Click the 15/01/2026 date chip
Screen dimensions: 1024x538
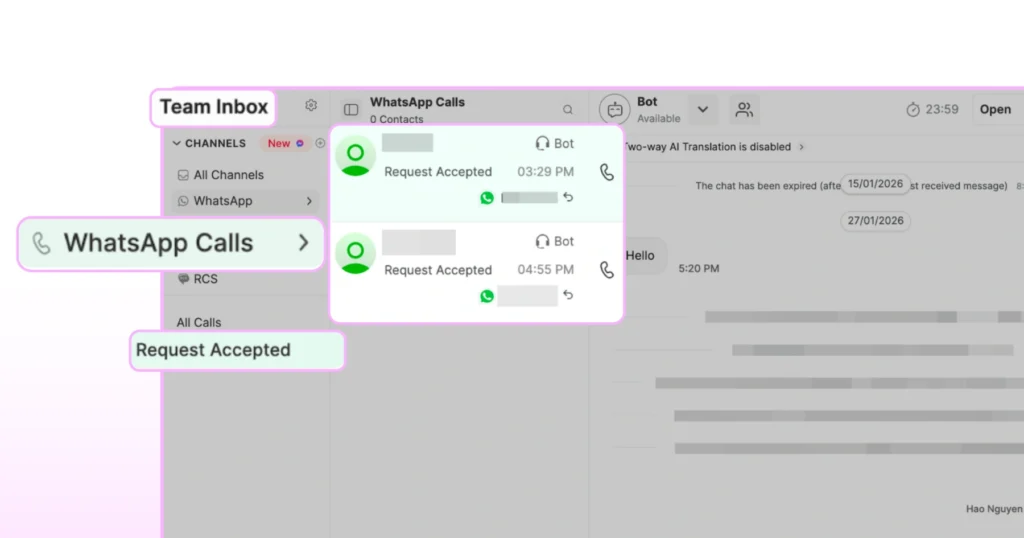(x=875, y=184)
